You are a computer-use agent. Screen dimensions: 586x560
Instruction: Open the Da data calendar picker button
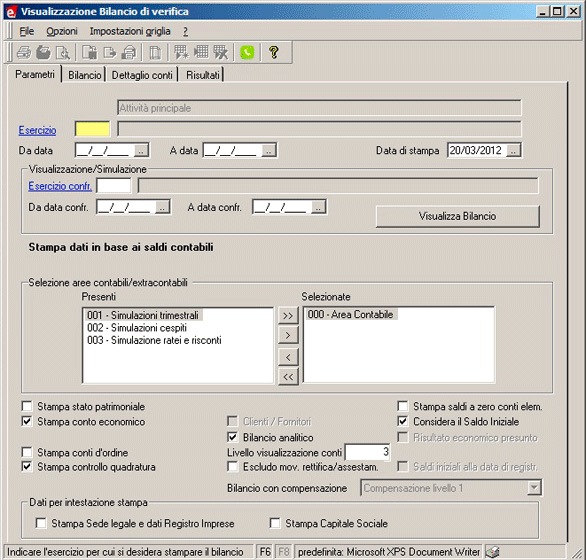click(x=141, y=151)
